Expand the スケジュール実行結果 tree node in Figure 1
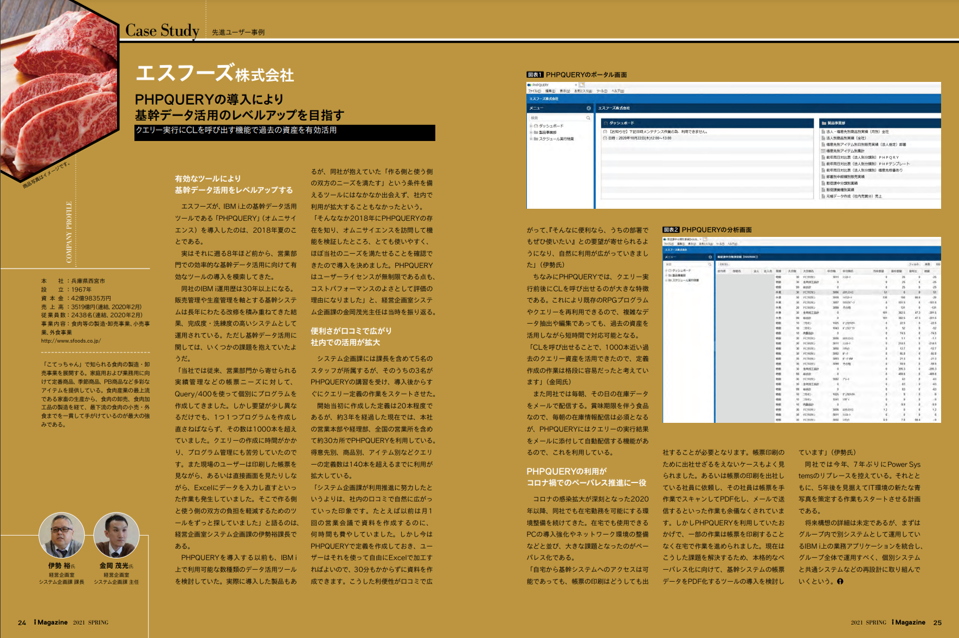This screenshot has height=638, width=959. 531,139
